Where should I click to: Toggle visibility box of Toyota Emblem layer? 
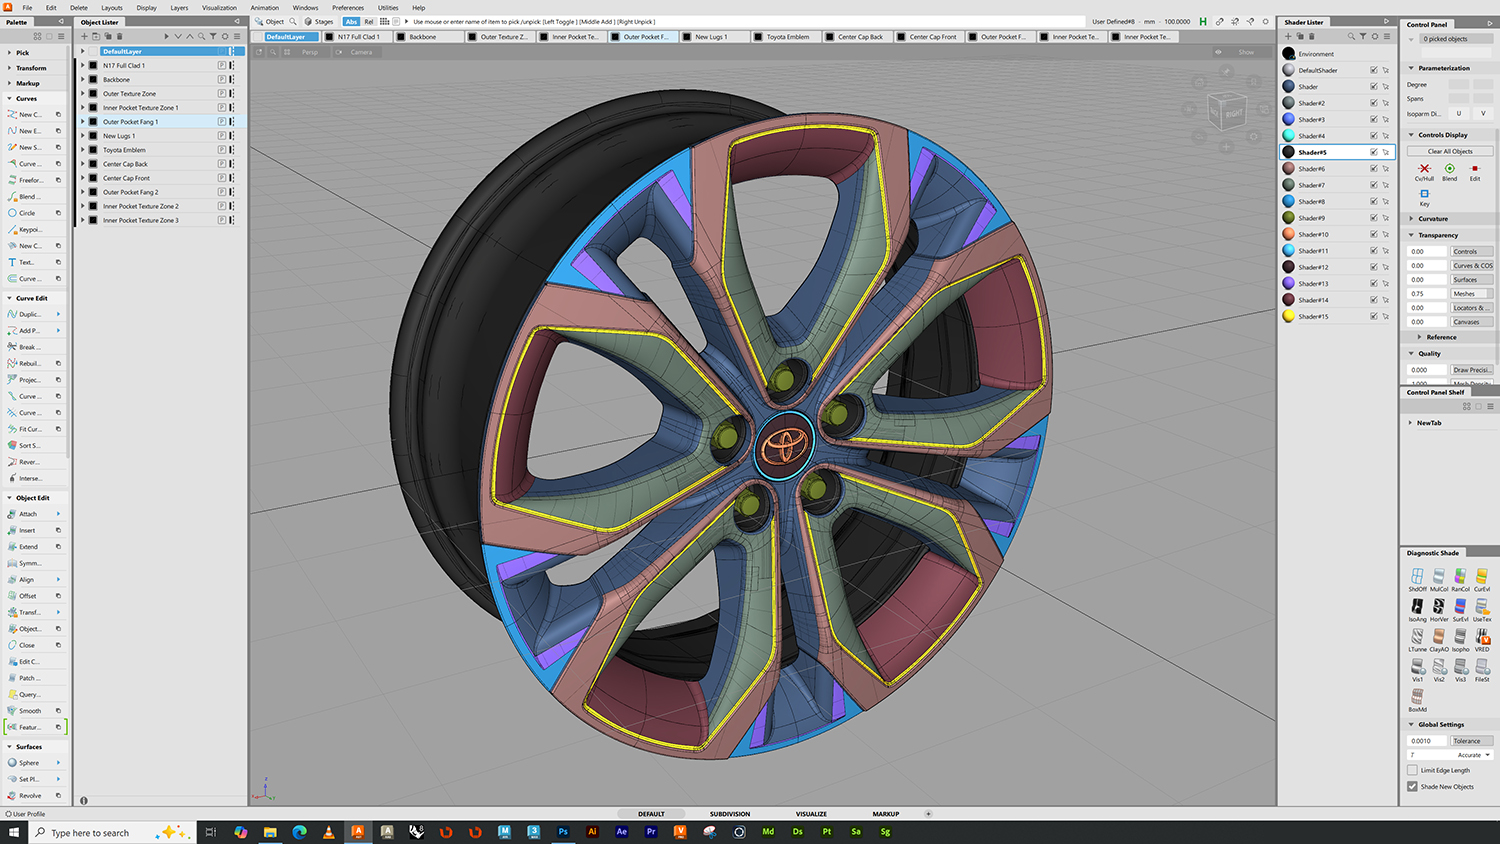click(93, 150)
